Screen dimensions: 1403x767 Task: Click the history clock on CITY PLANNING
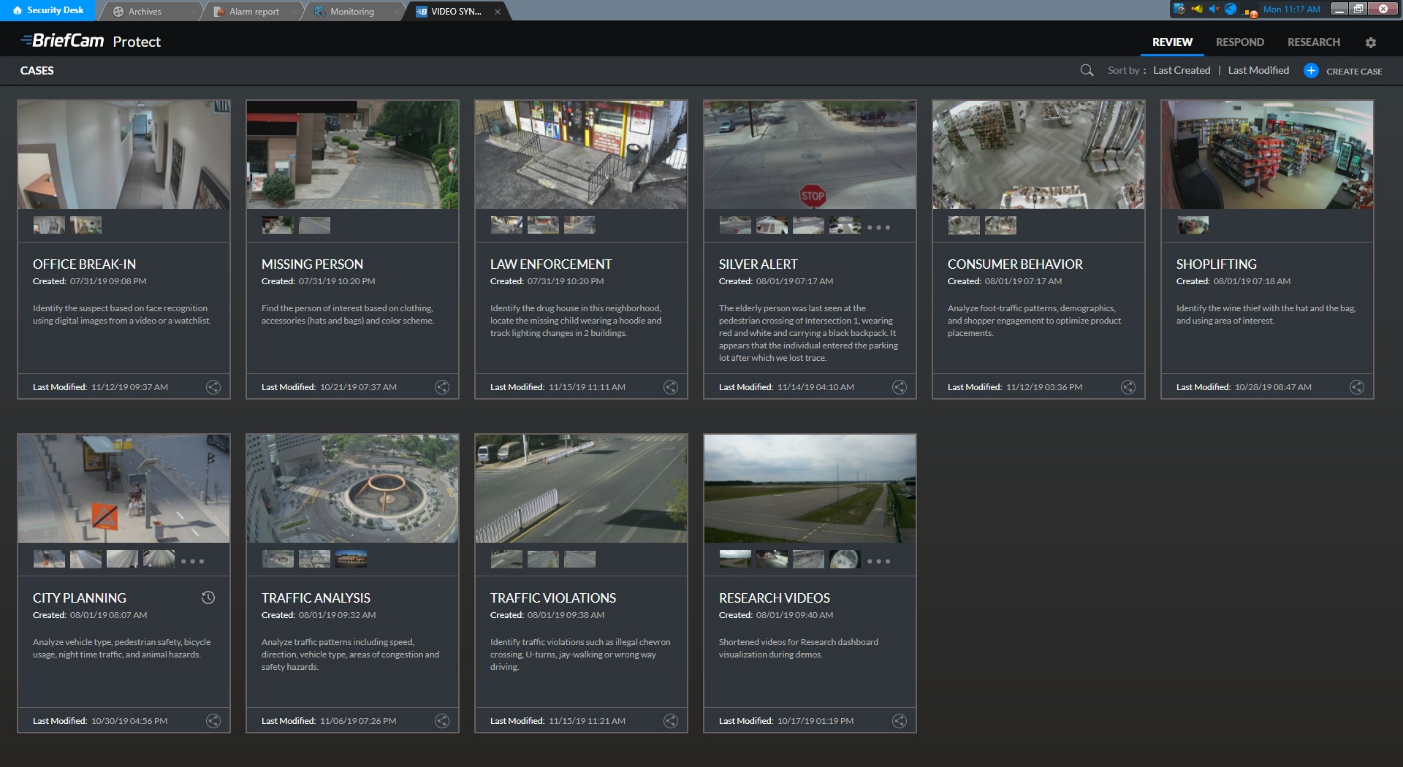[208, 597]
